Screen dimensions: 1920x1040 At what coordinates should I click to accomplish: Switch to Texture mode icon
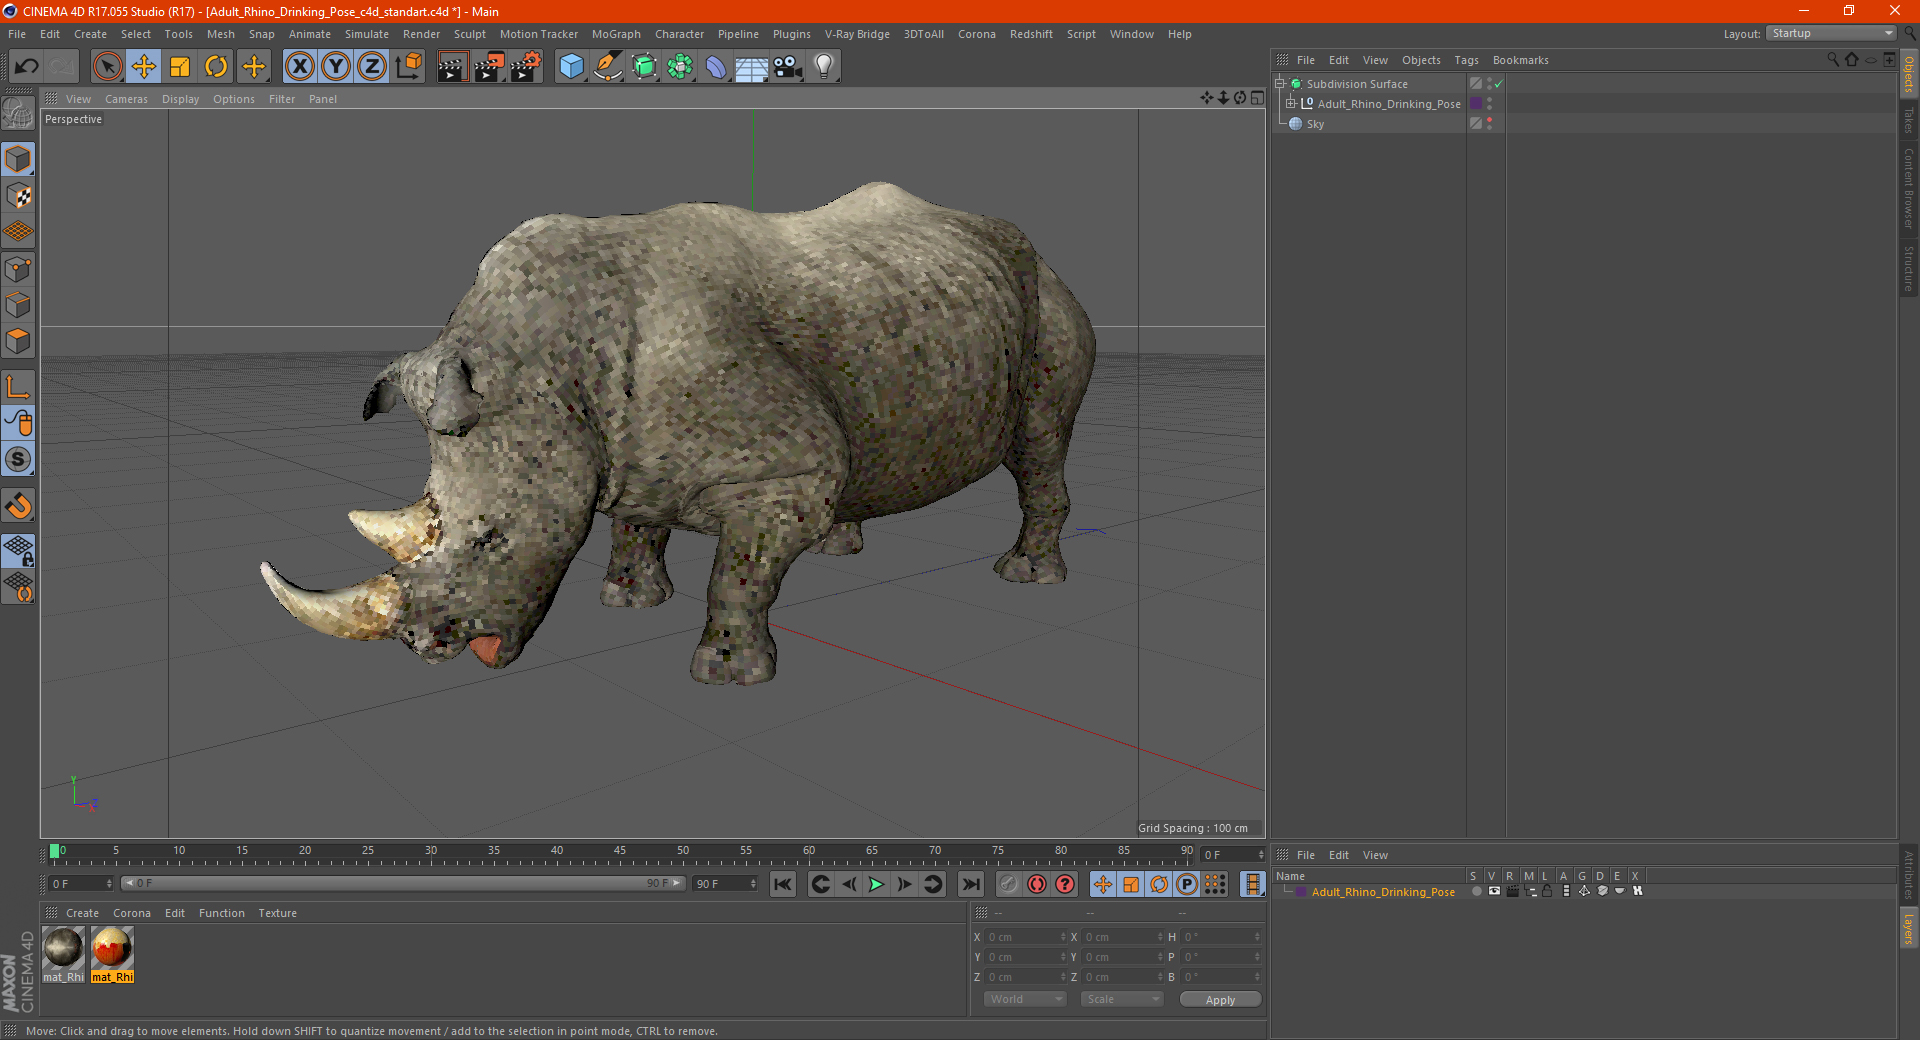18,195
